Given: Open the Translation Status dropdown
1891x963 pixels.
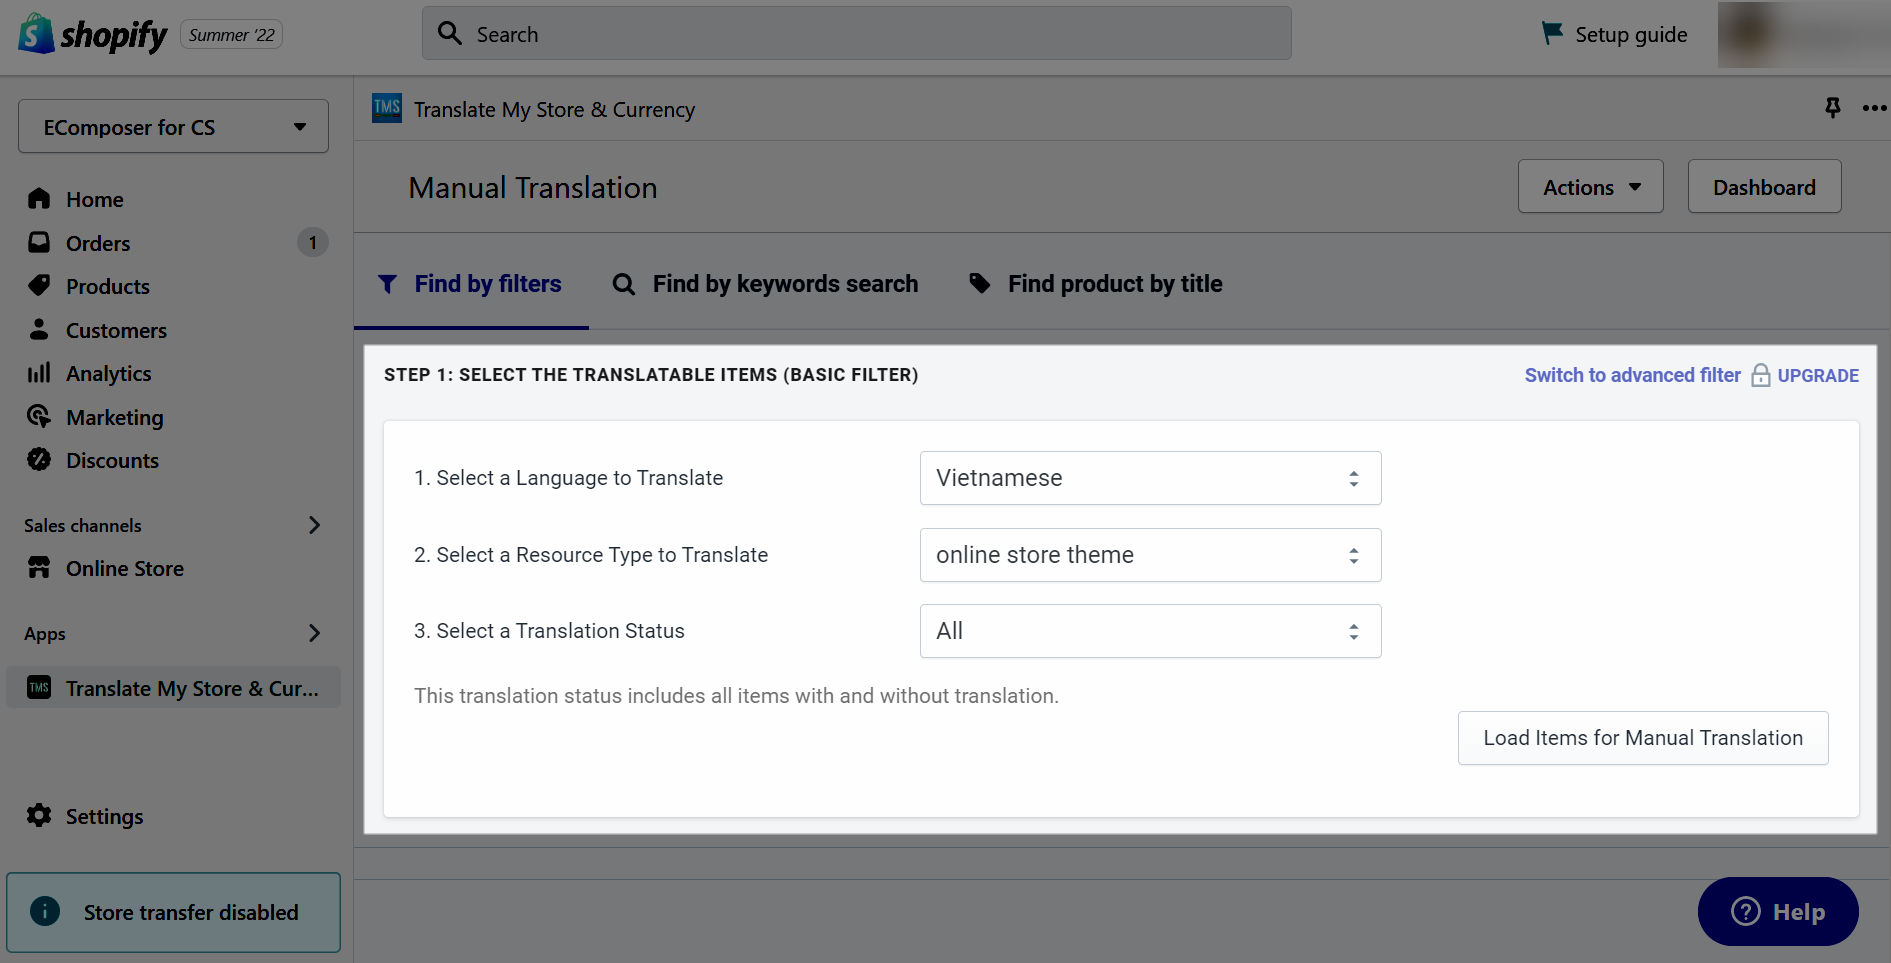Looking at the screenshot, I should click(x=1149, y=631).
